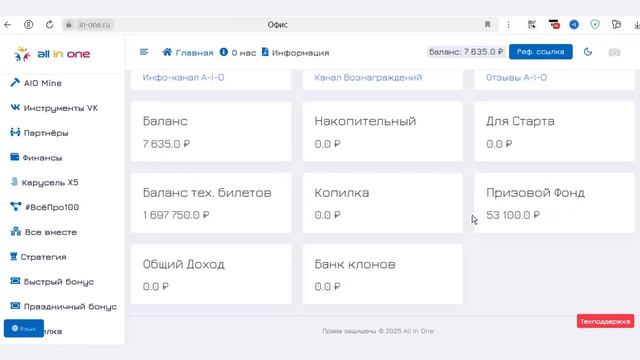Open the Инфо-канал A-I-O link

(x=183, y=77)
